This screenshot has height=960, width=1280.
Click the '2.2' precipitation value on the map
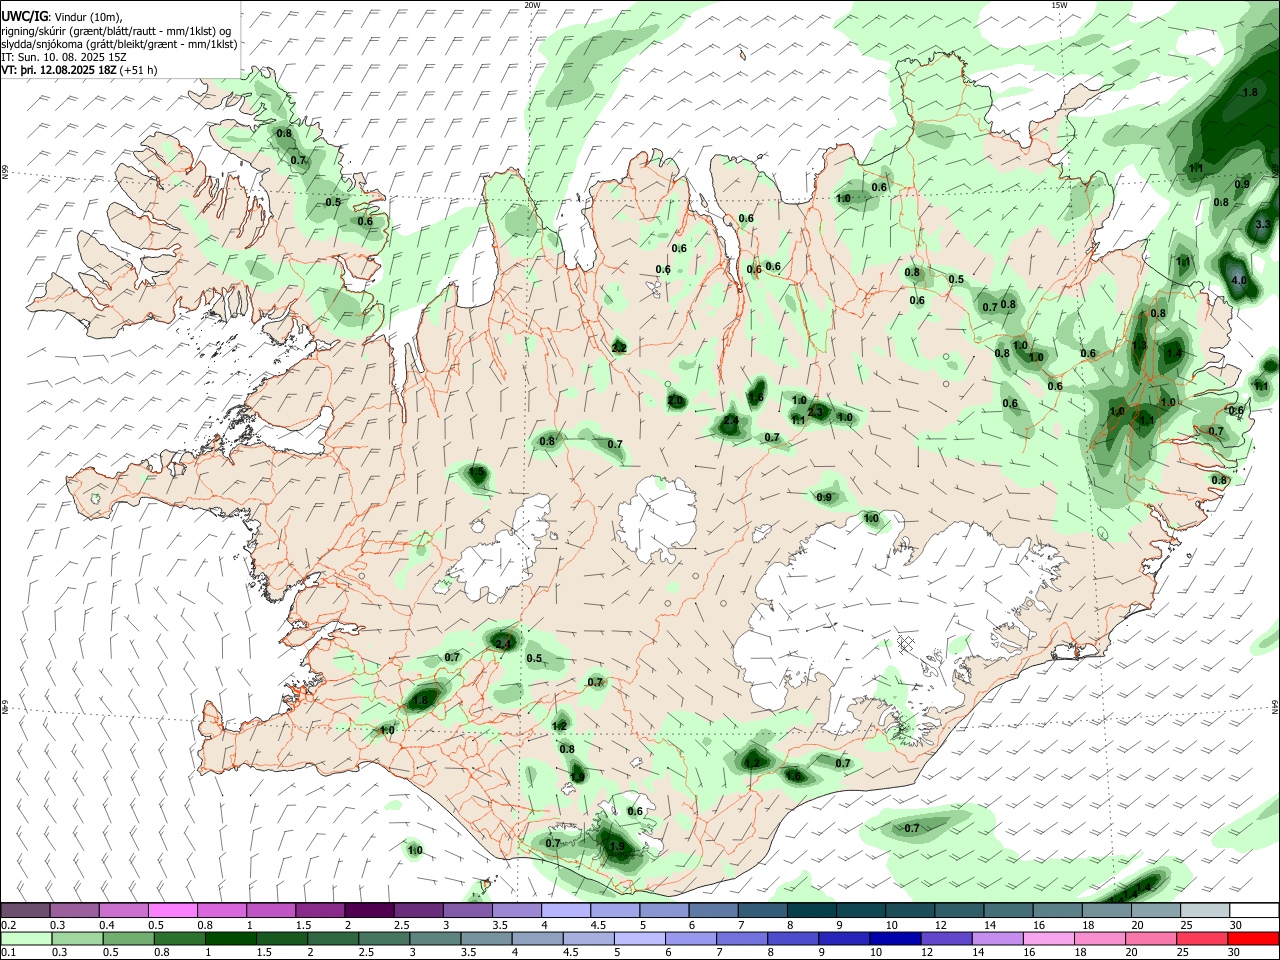click(619, 348)
